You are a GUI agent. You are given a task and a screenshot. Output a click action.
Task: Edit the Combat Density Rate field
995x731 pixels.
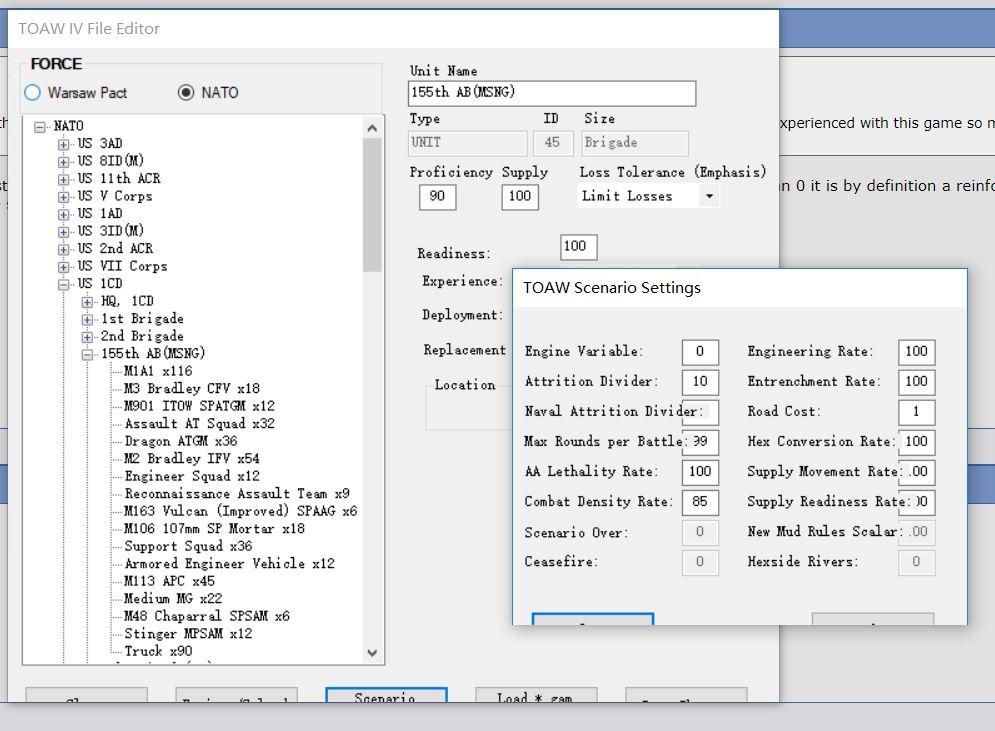click(700, 502)
